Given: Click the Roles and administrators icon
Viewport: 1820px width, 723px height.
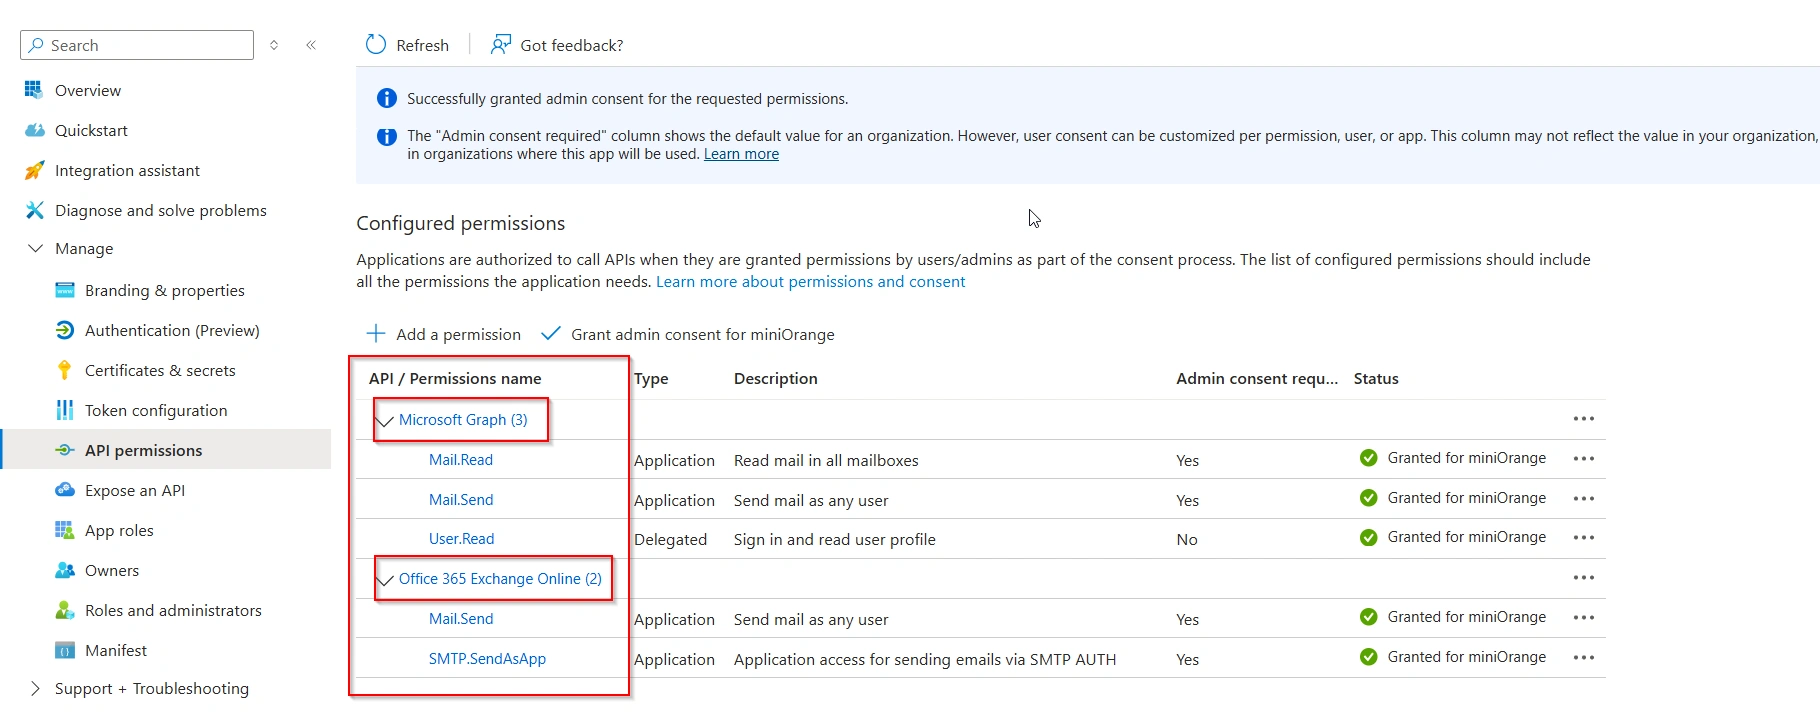Looking at the screenshot, I should [x=65, y=610].
